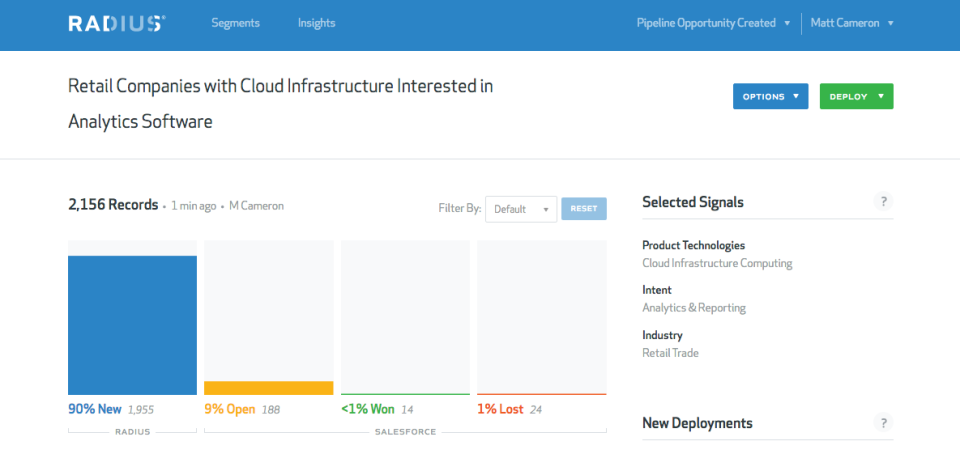Image resolution: width=960 pixels, height=454 pixels.
Task: Open the Segments menu item
Action: (235, 23)
